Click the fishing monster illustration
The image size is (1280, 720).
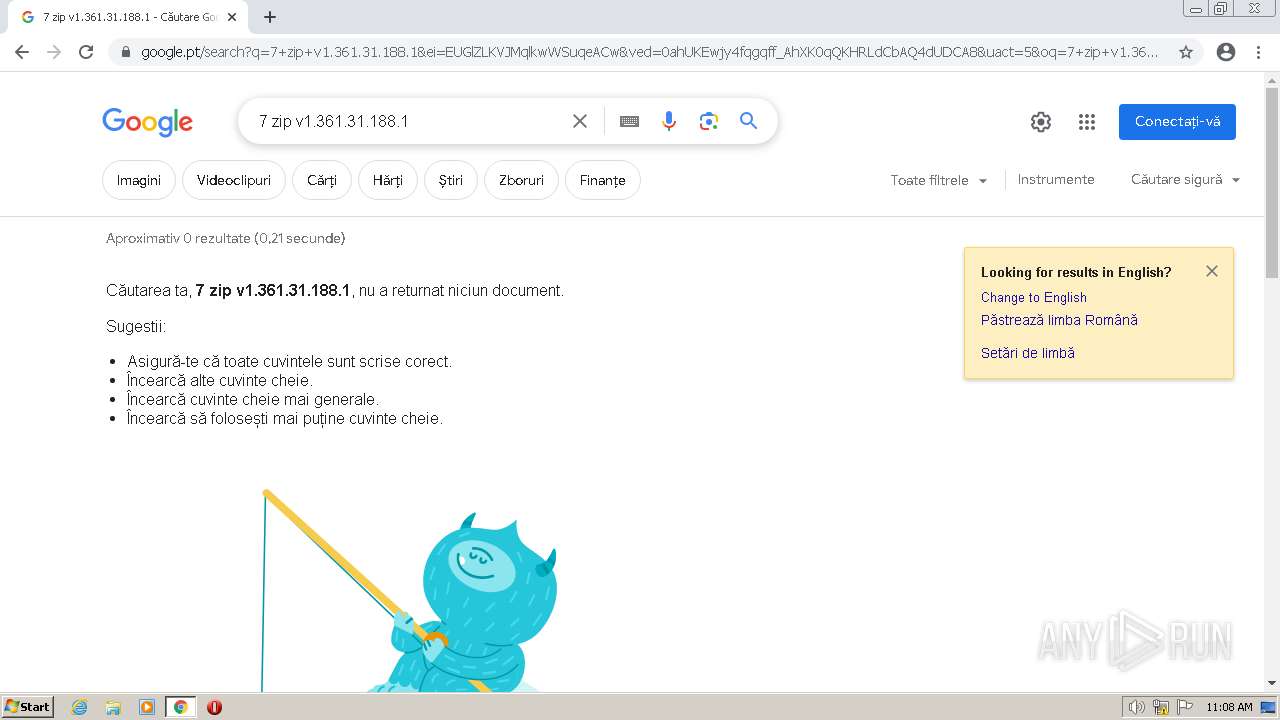tap(410, 590)
